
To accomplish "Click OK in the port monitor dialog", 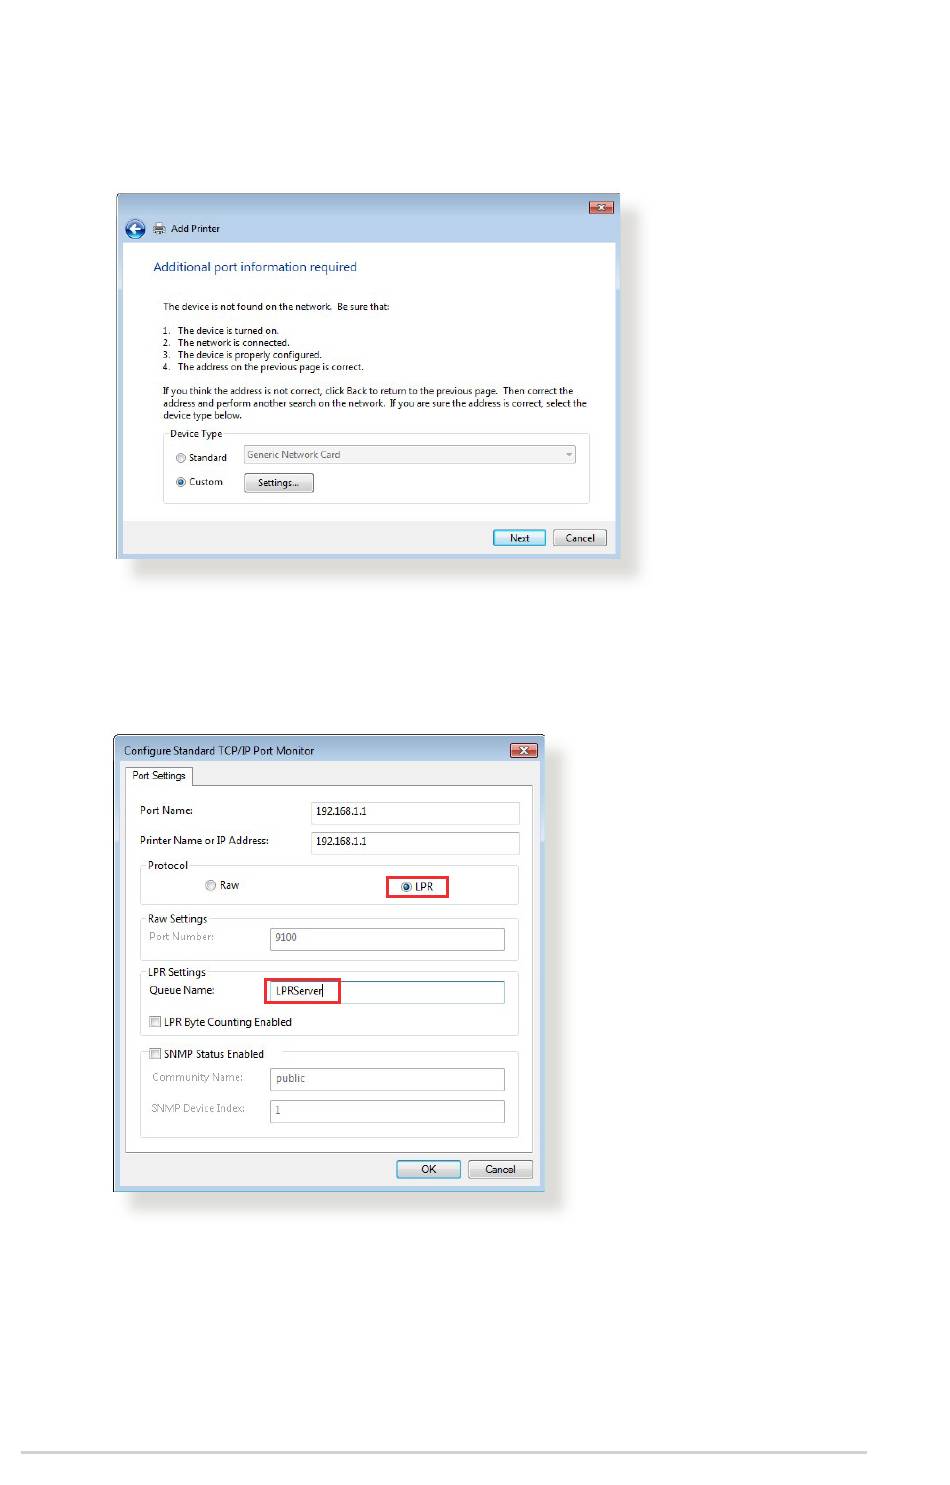I will [429, 1169].
